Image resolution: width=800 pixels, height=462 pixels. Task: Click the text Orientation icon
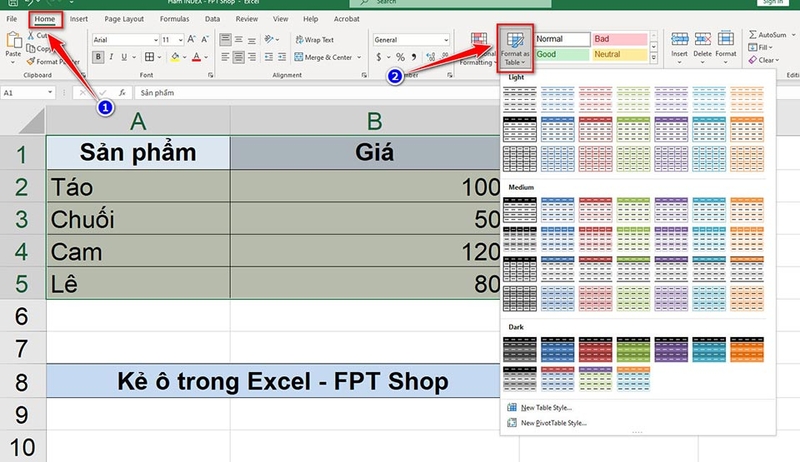[269, 39]
